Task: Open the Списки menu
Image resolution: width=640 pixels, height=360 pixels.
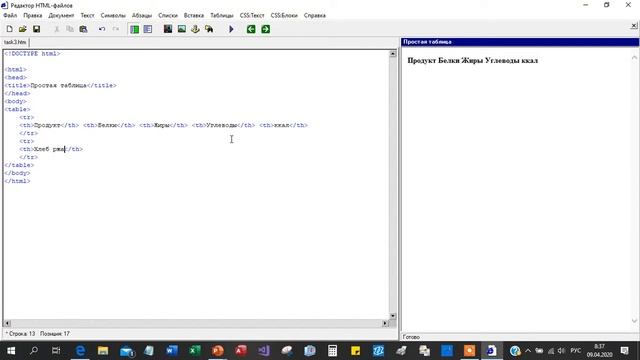Action: pyautogui.click(x=168, y=15)
